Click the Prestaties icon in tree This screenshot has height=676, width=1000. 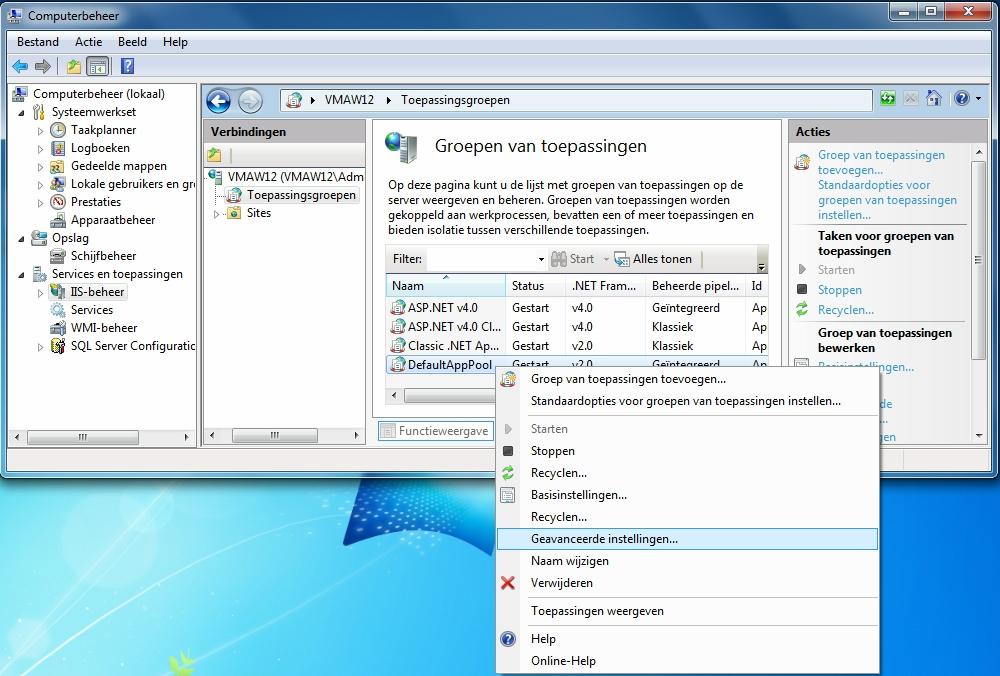58,202
